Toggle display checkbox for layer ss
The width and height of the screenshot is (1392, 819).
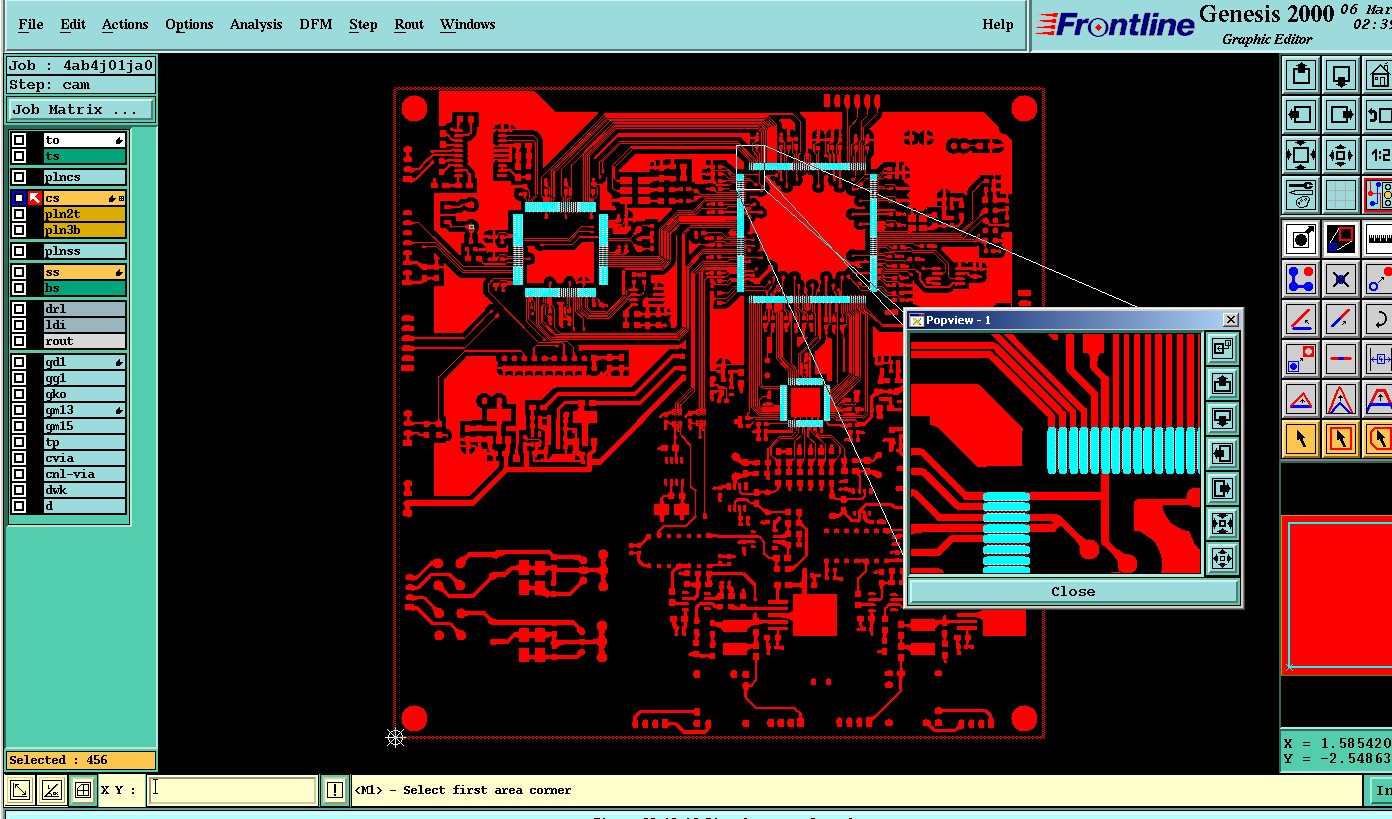19,272
